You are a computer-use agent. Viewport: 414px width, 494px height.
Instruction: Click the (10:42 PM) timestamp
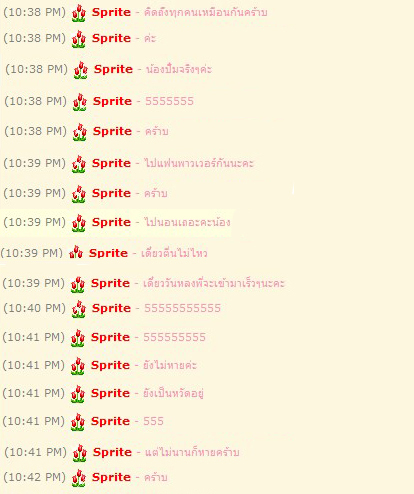tap(34, 477)
